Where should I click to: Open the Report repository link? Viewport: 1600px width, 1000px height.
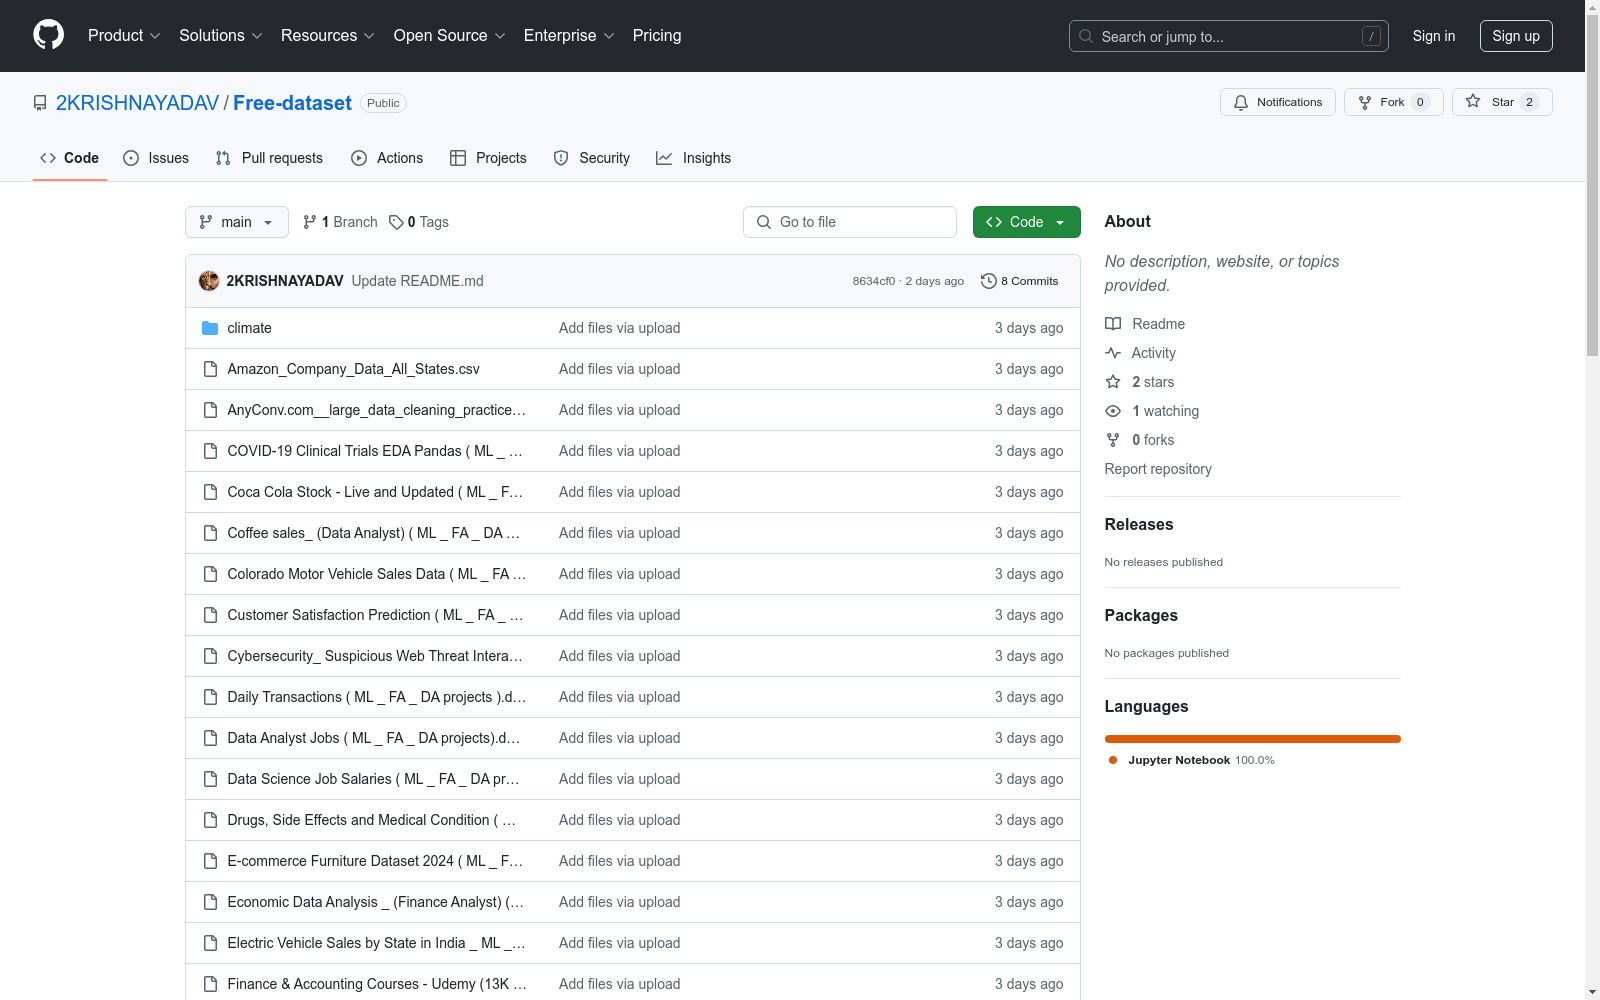1158,469
